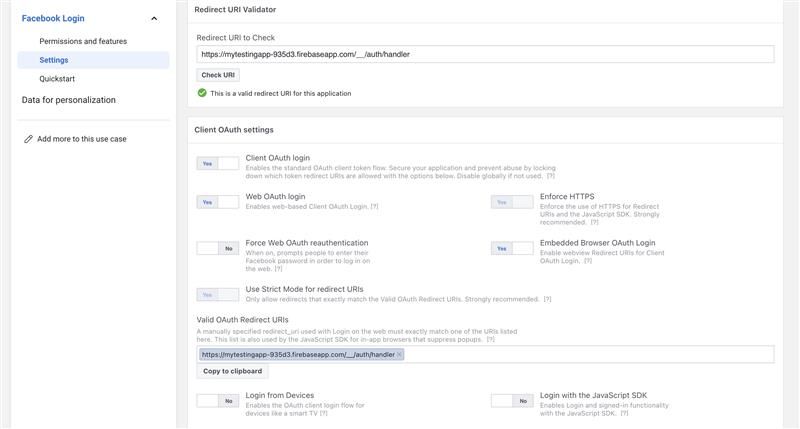Open help [?] for Login from Devices
This screenshot has height=429, width=800.
pyautogui.click(x=323, y=414)
